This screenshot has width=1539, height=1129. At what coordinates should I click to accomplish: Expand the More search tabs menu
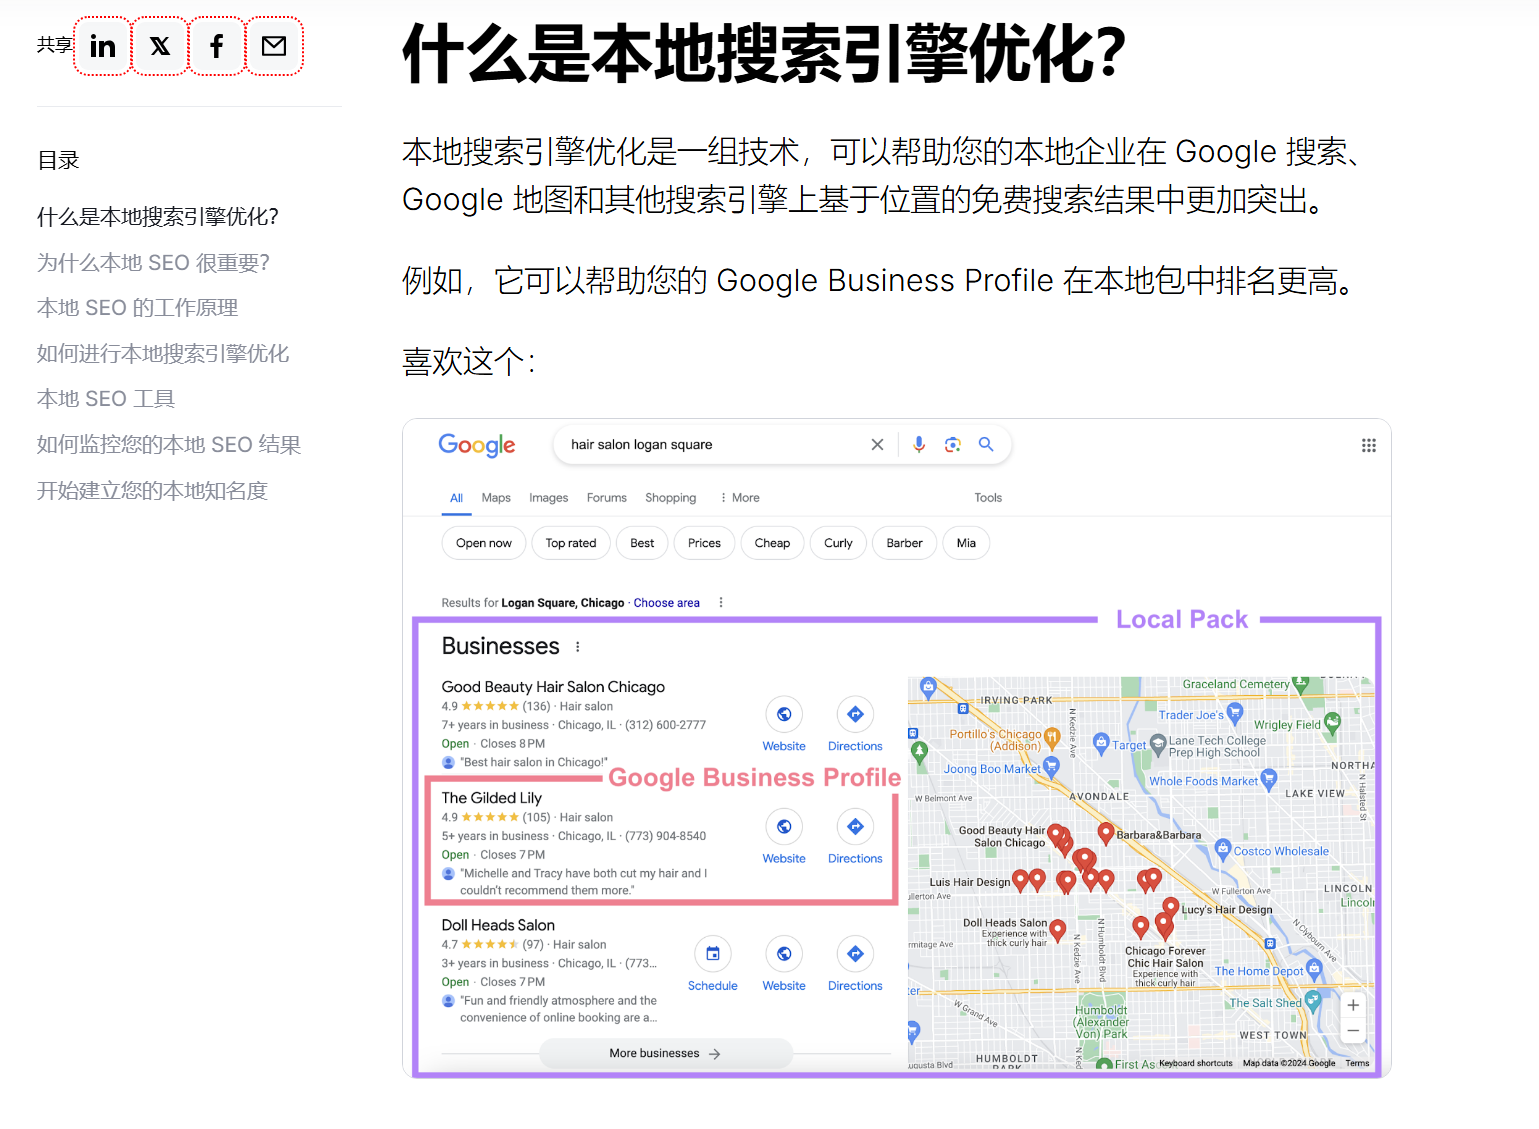740,498
